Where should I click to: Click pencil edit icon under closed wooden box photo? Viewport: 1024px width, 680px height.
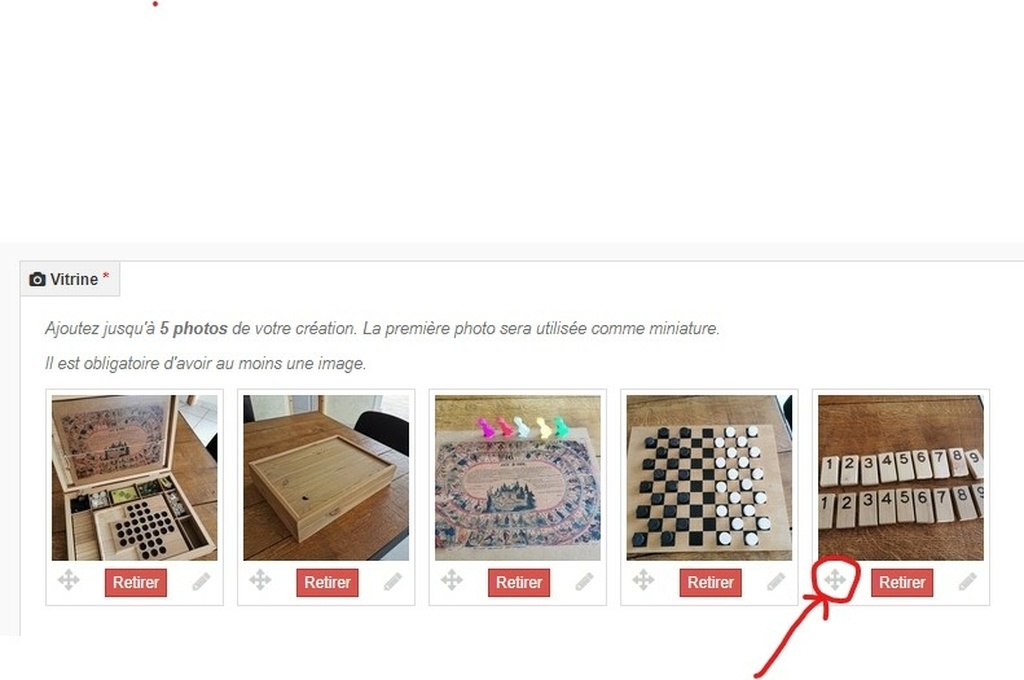[x=392, y=581]
